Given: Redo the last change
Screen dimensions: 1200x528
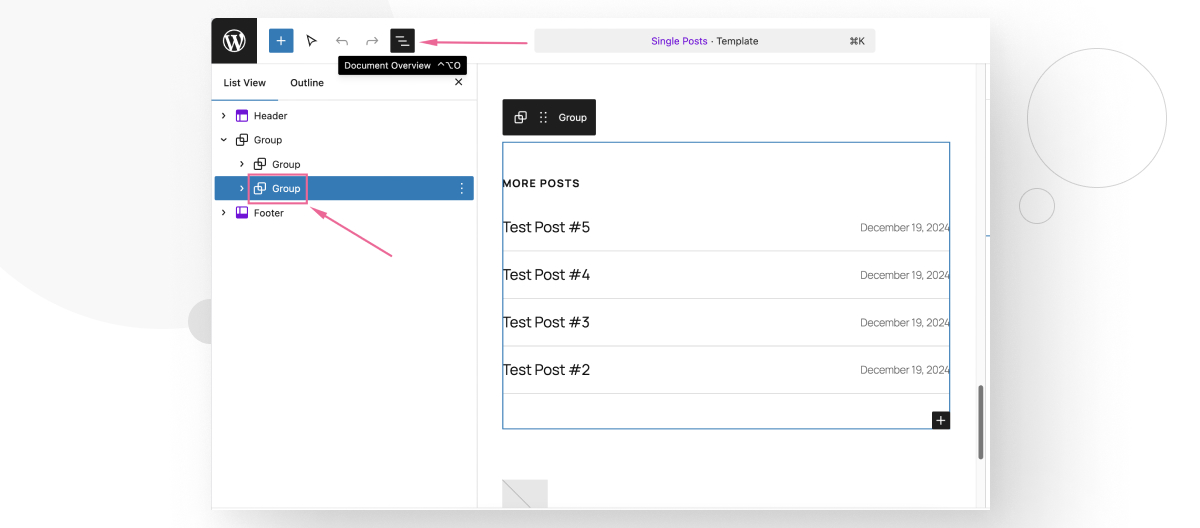Looking at the screenshot, I should (x=372, y=41).
